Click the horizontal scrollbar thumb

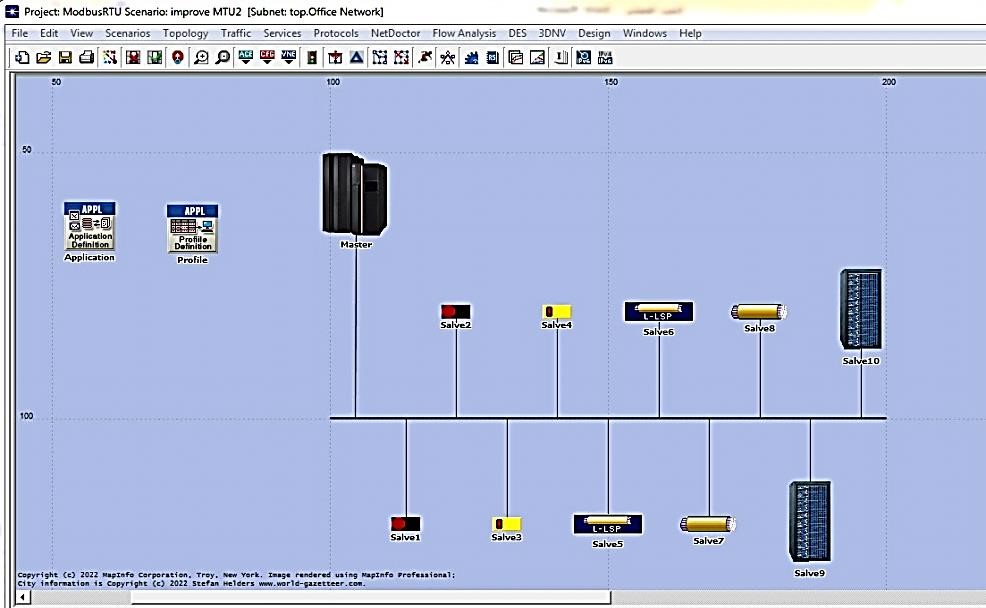pos(371,597)
